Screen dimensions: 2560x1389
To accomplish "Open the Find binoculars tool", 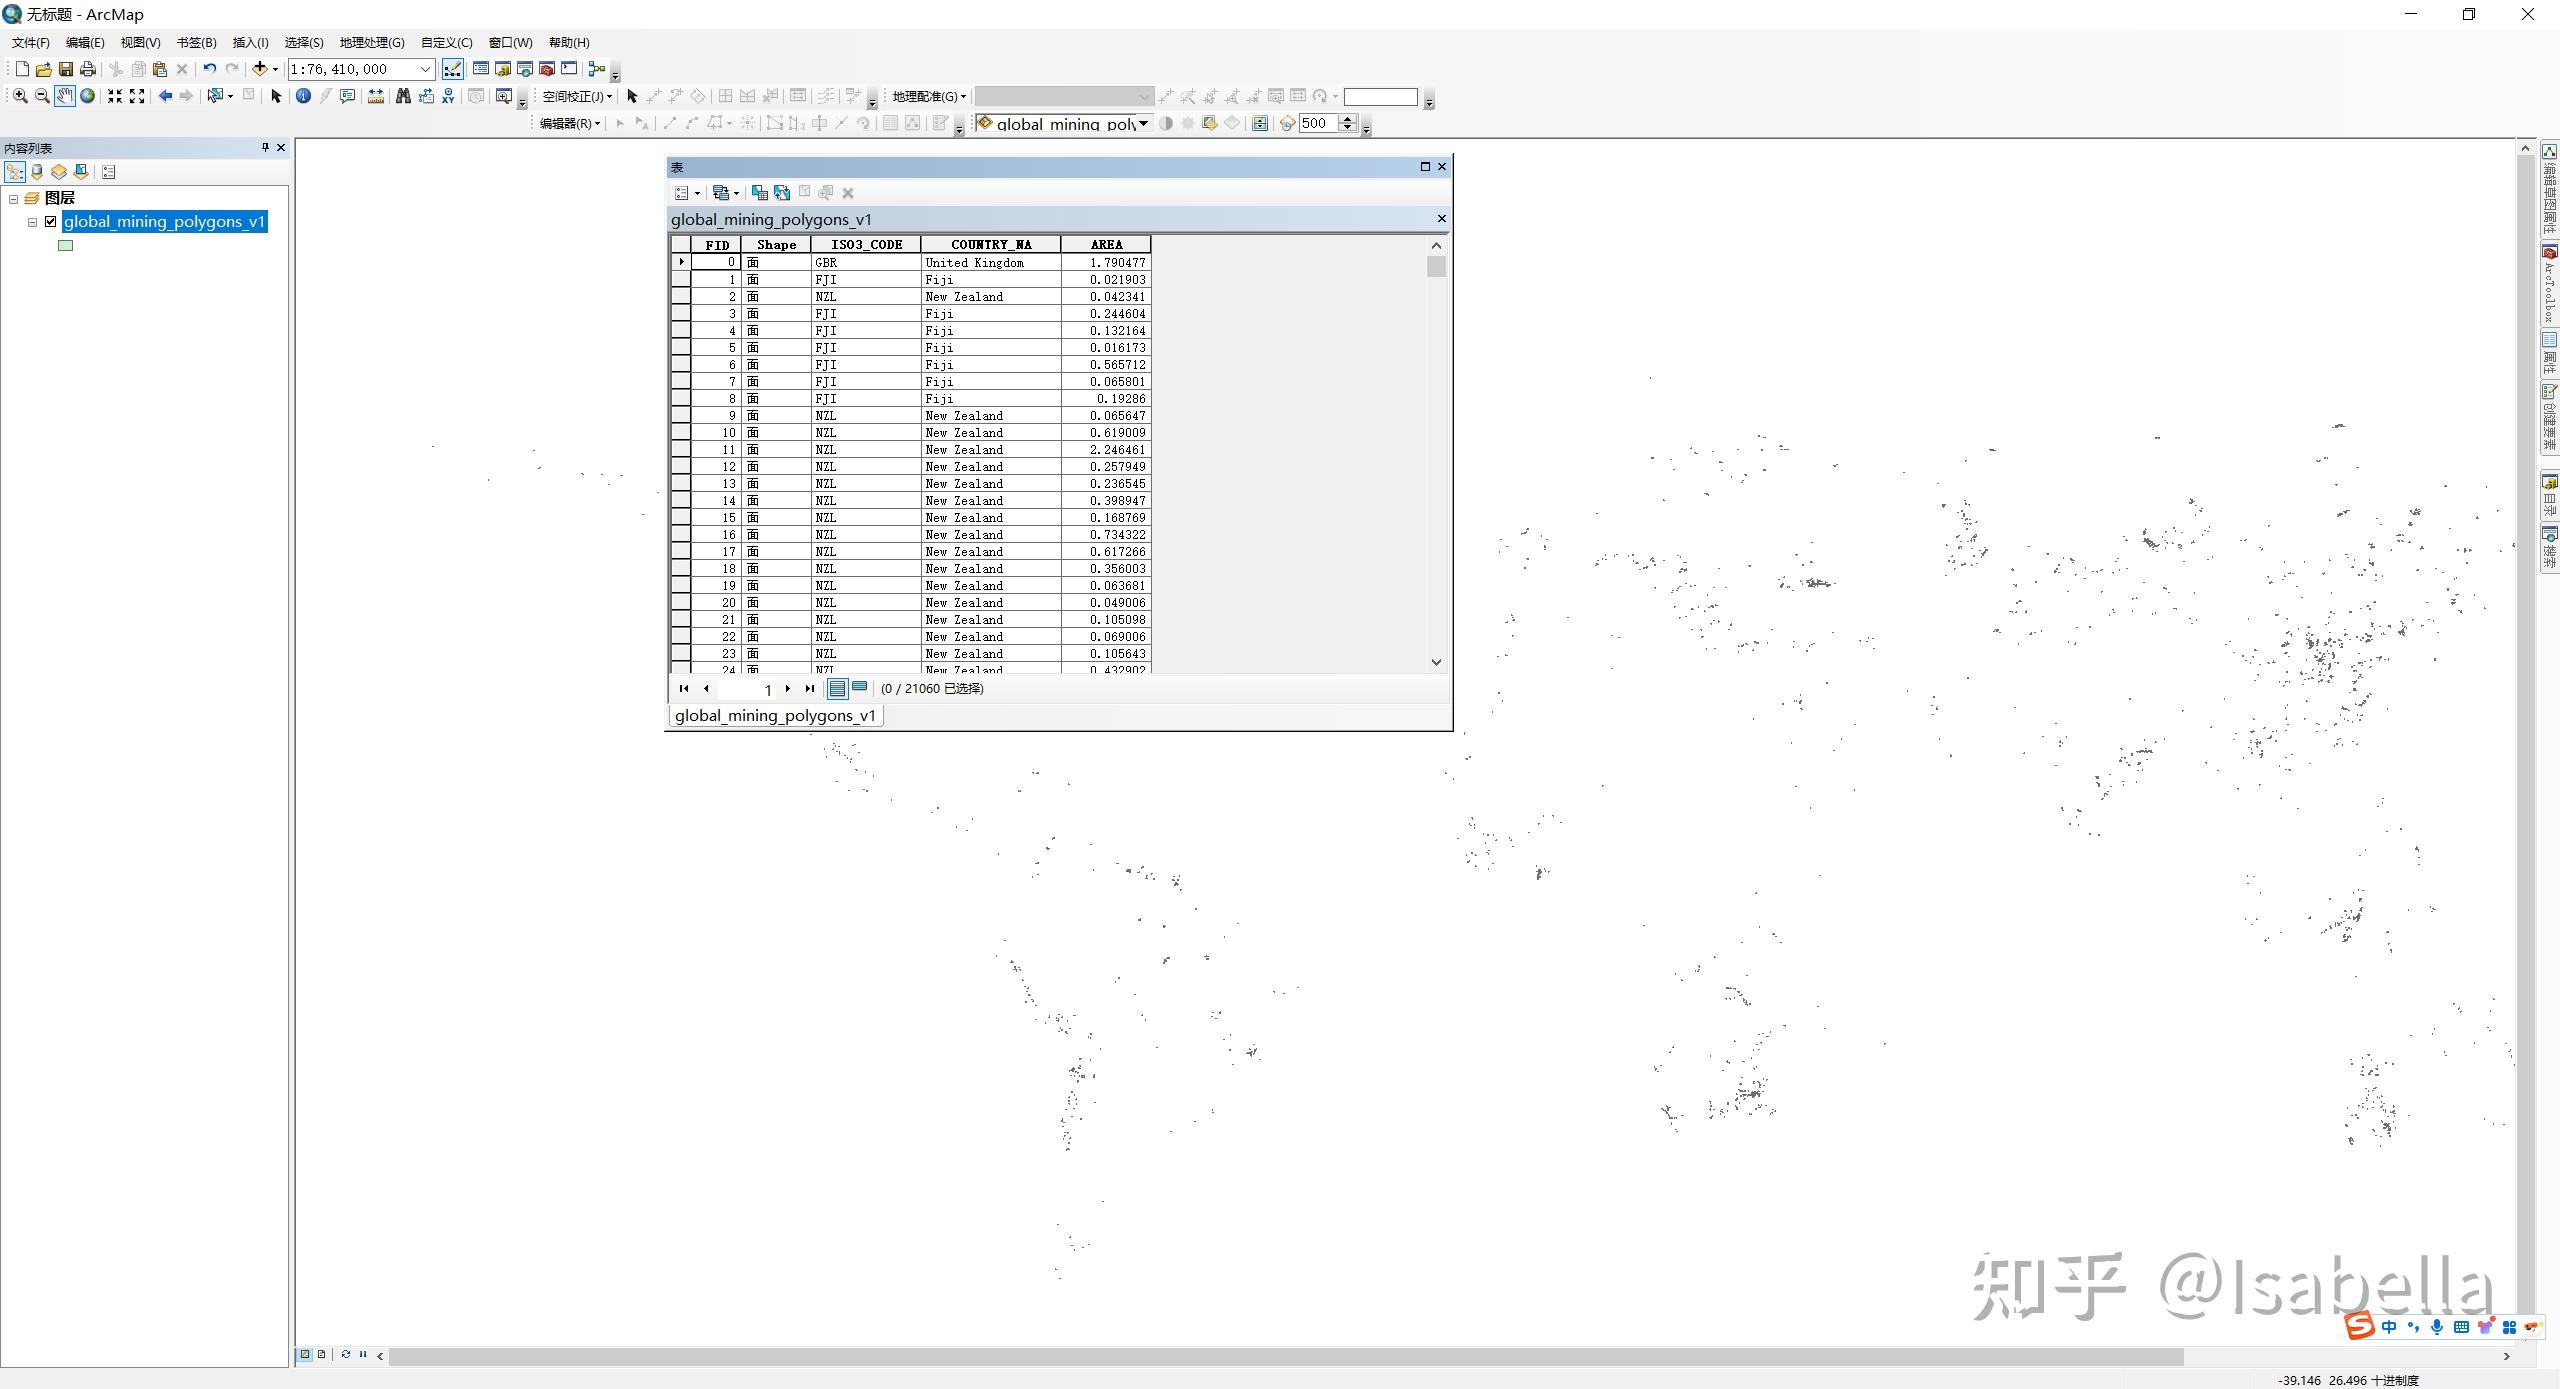I will (403, 96).
